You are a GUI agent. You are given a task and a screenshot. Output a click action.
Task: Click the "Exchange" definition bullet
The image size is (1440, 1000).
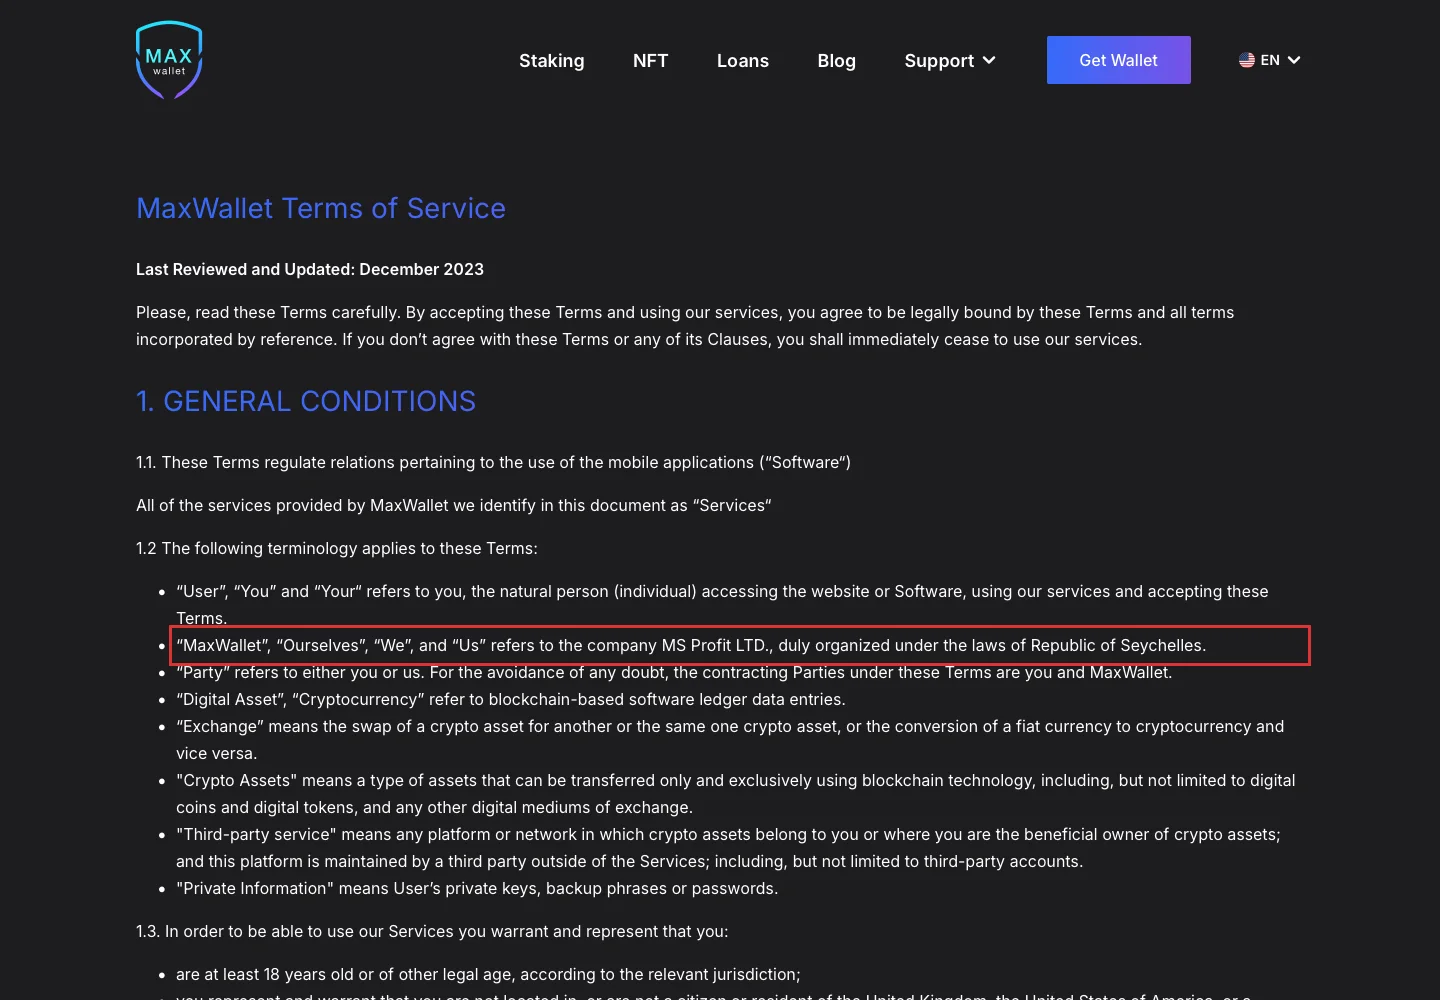click(x=730, y=740)
